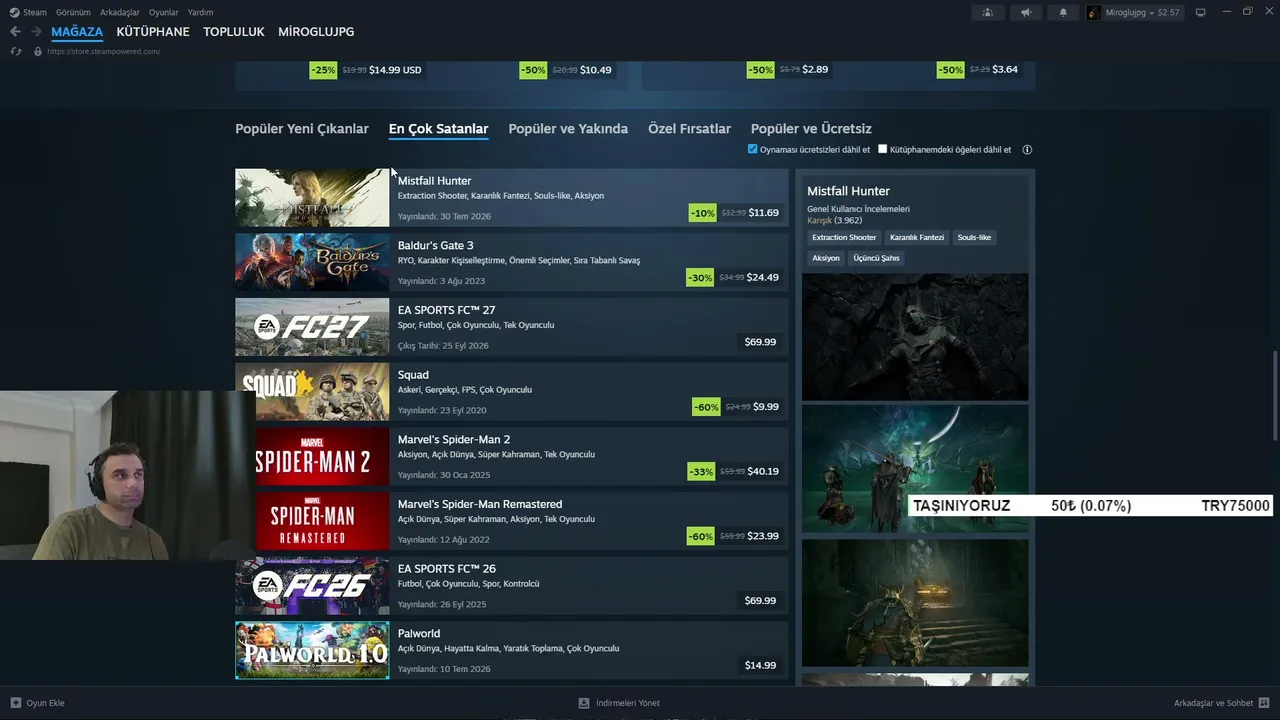Open the Mistfall Hunter list entry
The image size is (1280, 720).
click(512, 198)
